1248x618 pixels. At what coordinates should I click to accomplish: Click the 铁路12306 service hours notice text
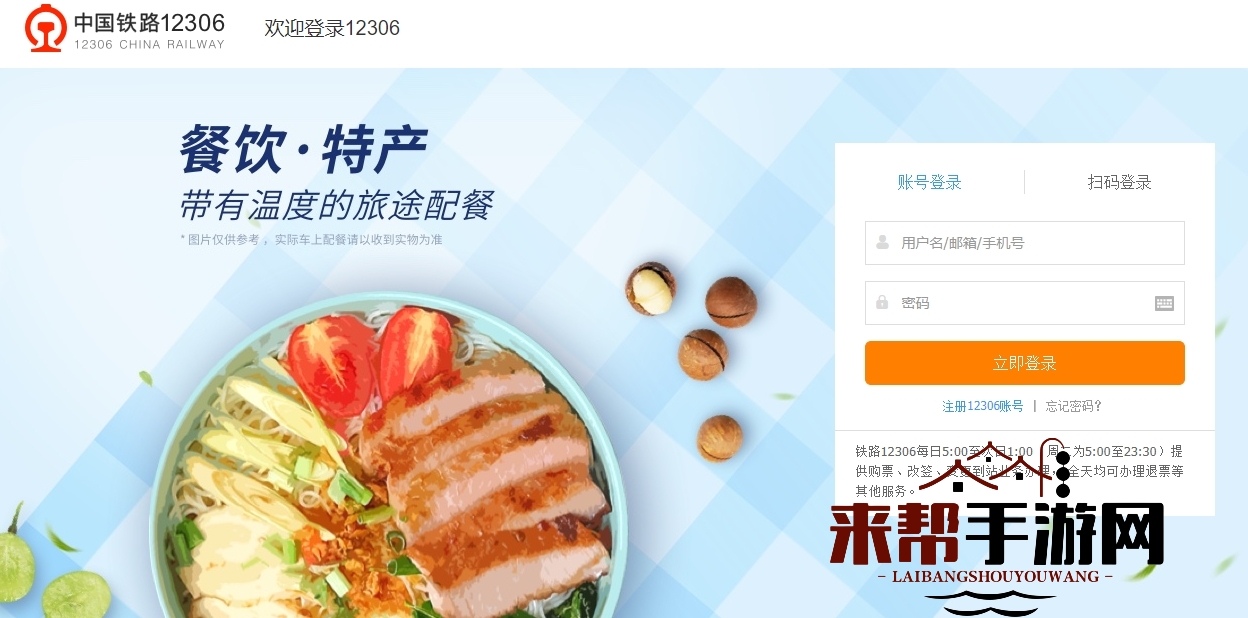(1019, 471)
